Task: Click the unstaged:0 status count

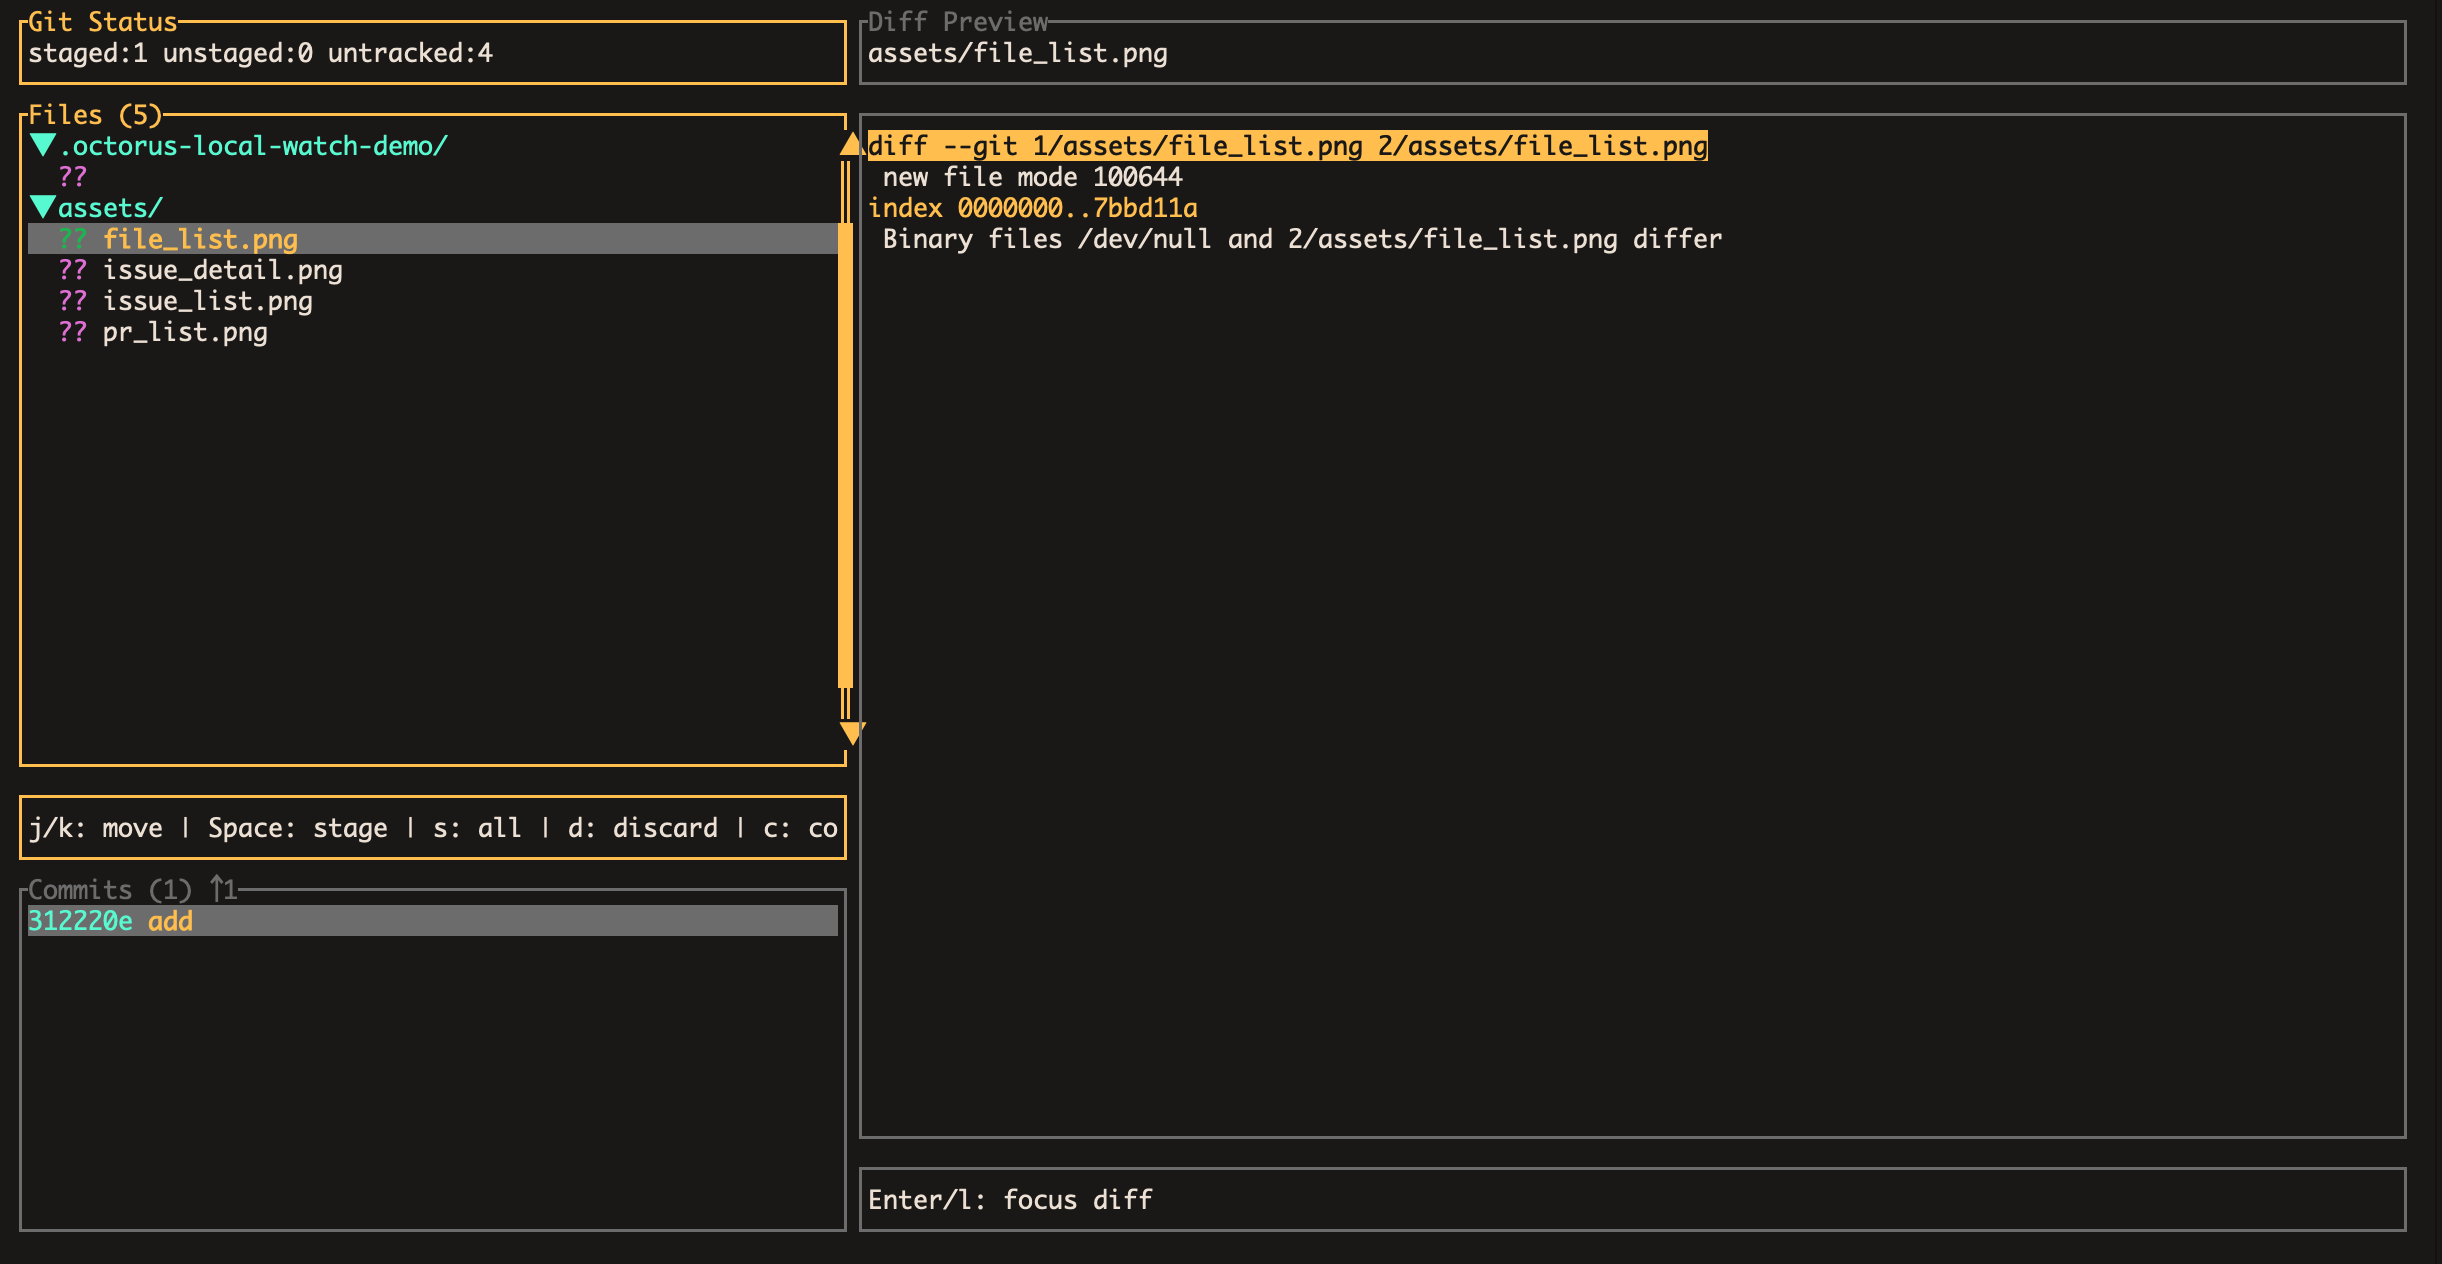Action: (238, 53)
